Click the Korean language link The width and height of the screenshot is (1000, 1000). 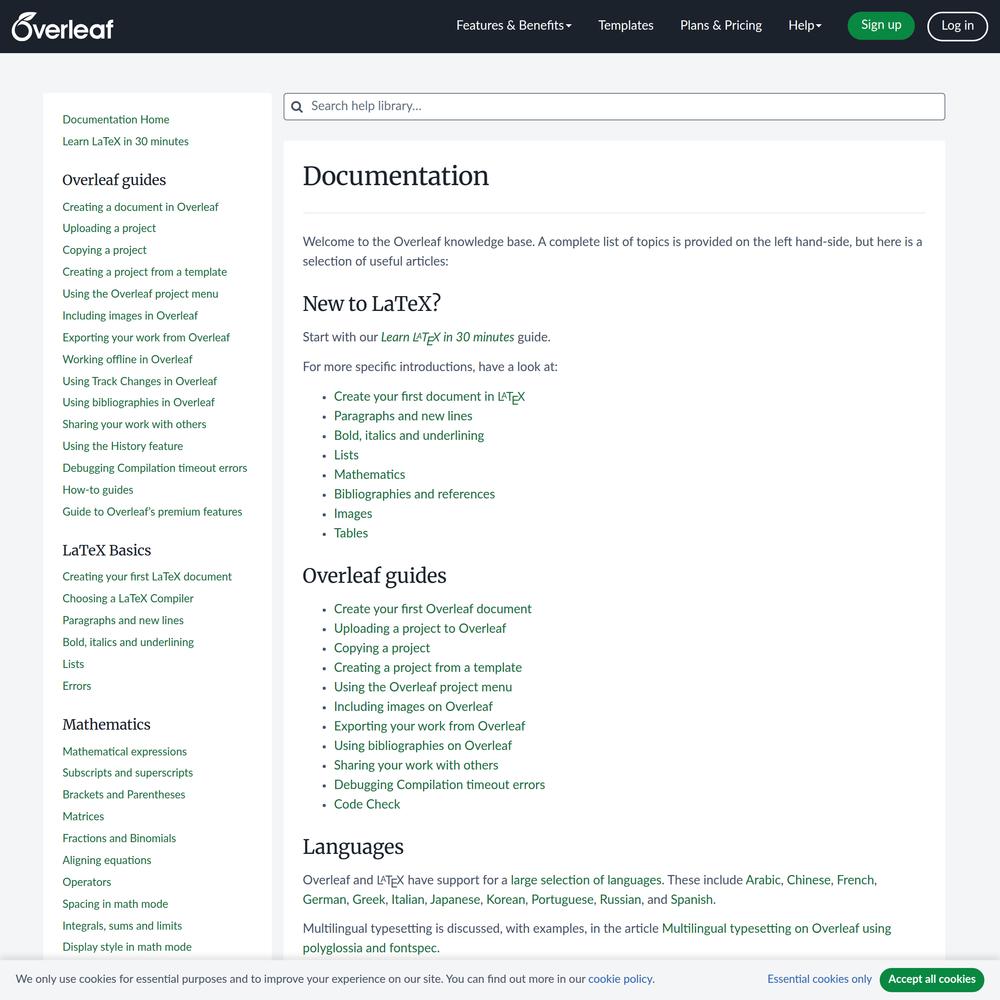click(505, 899)
